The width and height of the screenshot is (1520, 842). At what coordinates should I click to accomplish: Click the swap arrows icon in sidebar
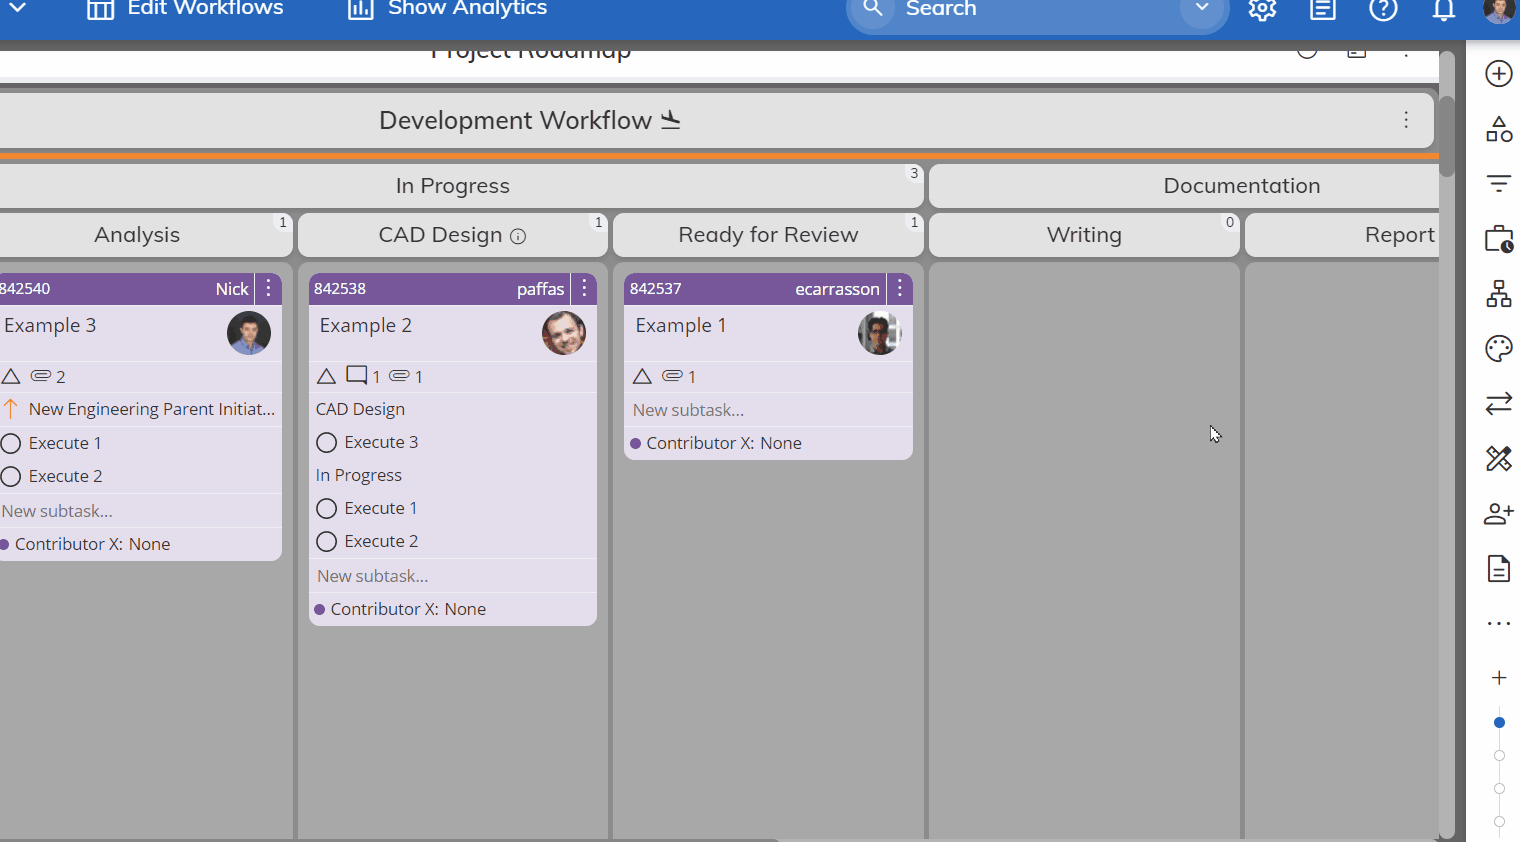coord(1498,404)
